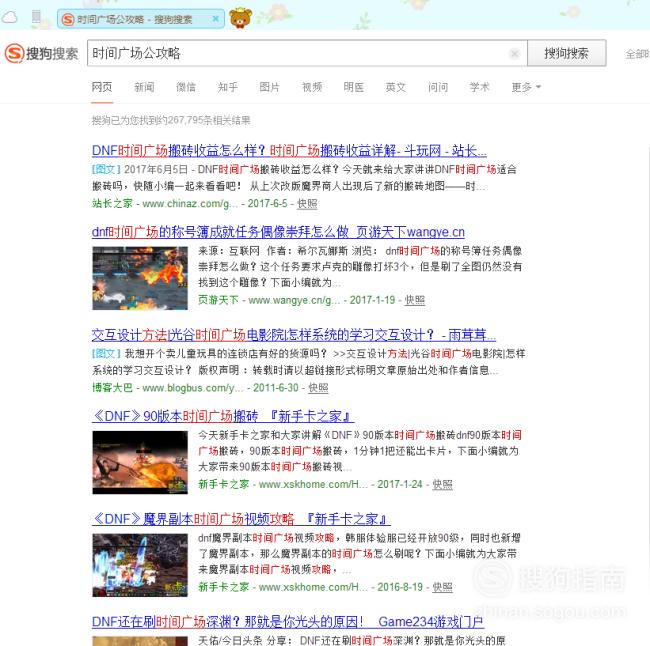Open result DNF时间广场搬砖收益怎么样
650x646 pixels.
pyautogui.click(x=289, y=151)
